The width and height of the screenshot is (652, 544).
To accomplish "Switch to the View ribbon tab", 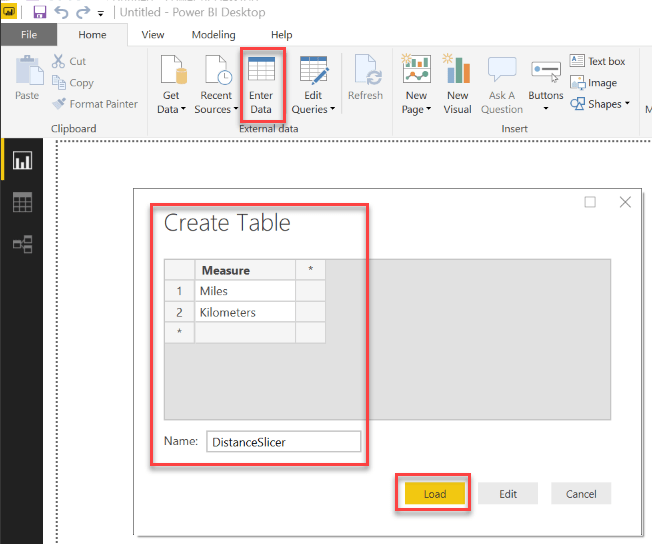I will 153,35.
